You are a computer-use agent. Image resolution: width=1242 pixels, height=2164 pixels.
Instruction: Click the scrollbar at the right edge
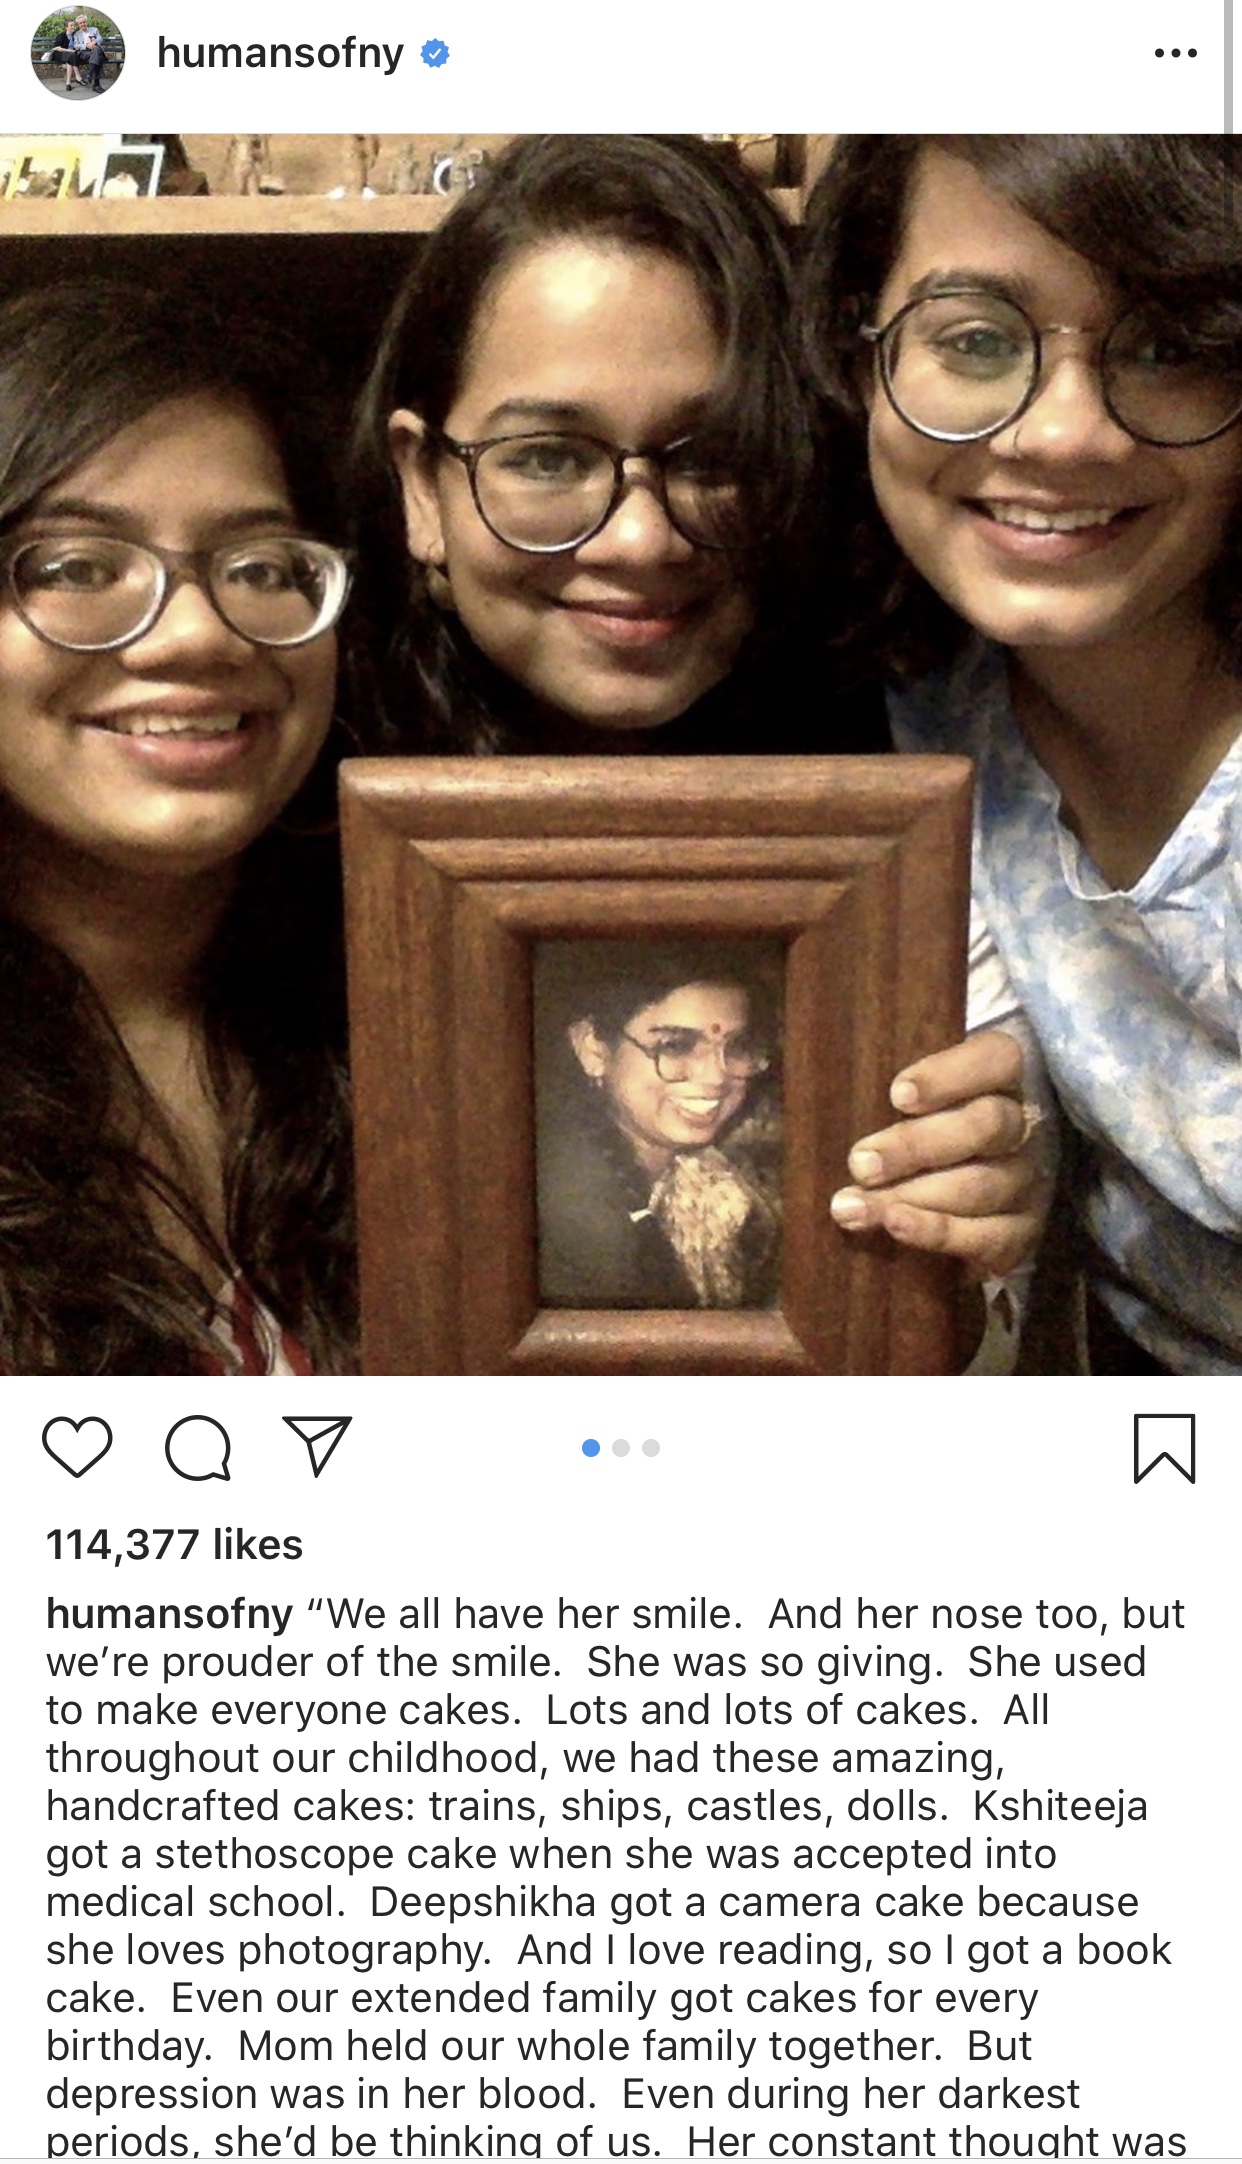click(1229, 66)
